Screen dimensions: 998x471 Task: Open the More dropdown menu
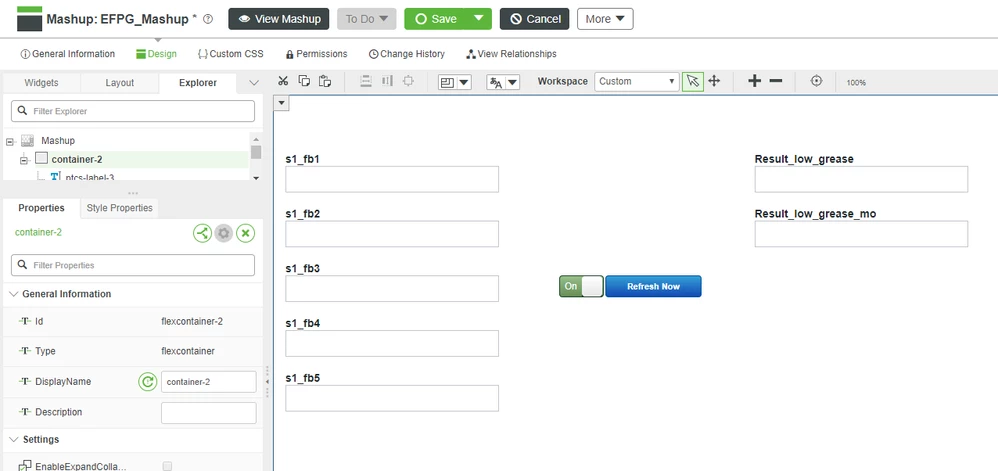click(605, 19)
